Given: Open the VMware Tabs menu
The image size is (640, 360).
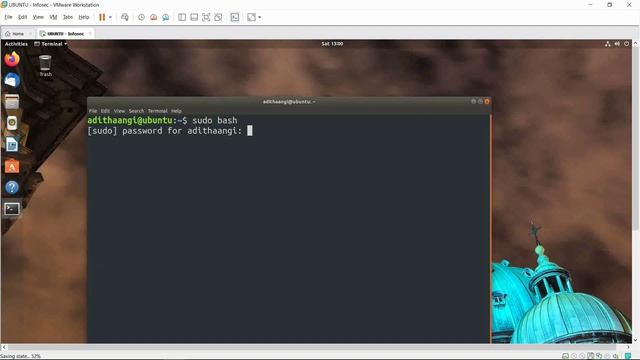Looking at the screenshot, I should coord(68,17).
